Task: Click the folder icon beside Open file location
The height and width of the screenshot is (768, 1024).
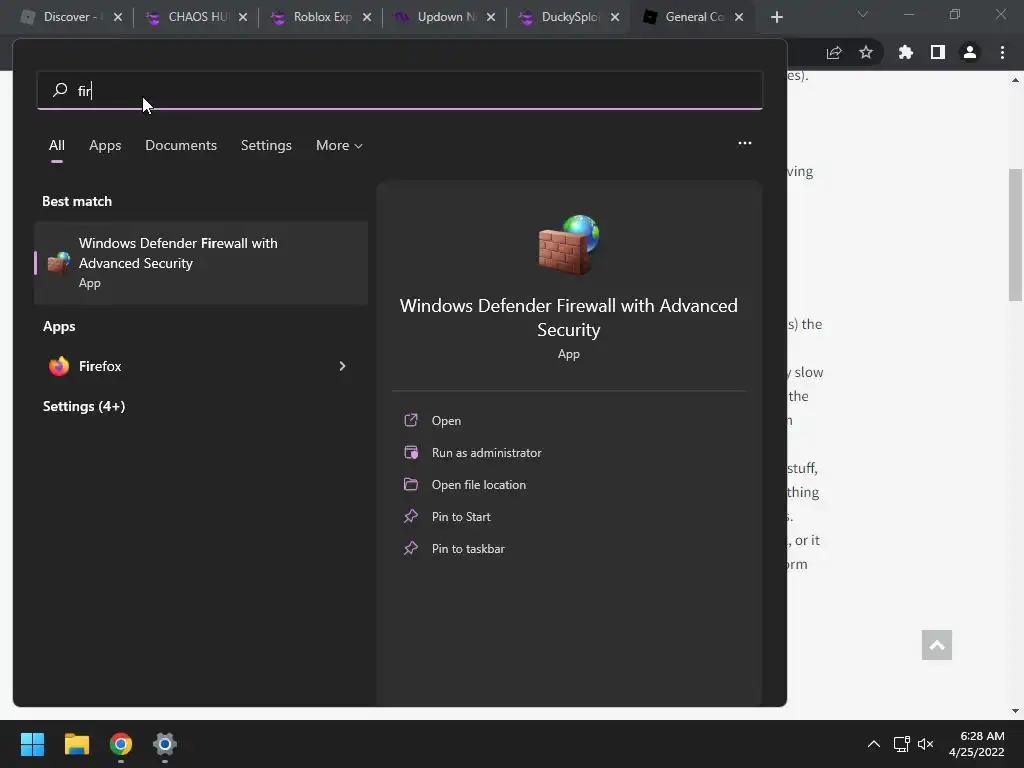Action: [x=411, y=484]
